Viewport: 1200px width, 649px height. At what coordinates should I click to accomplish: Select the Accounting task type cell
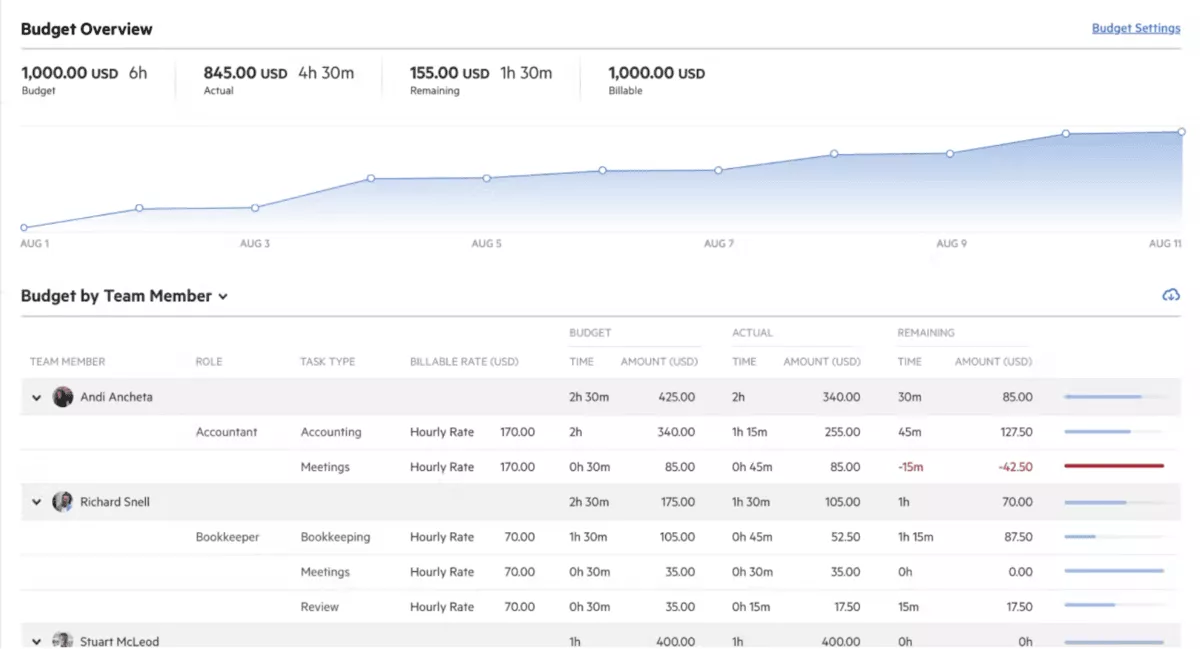pos(330,431)
